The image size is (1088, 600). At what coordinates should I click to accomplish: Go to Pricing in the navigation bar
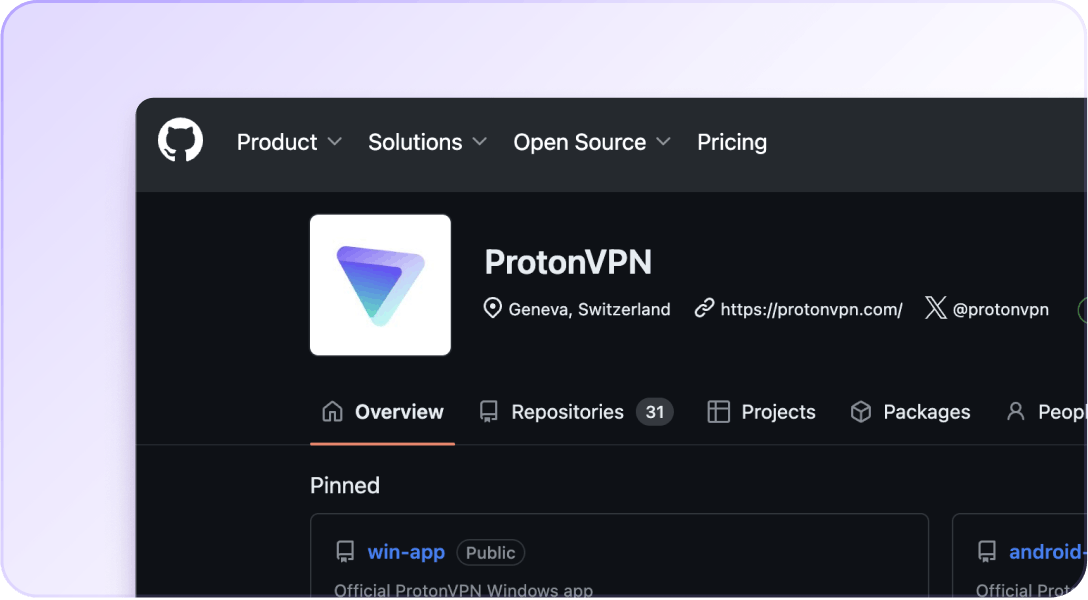point(731,142)
